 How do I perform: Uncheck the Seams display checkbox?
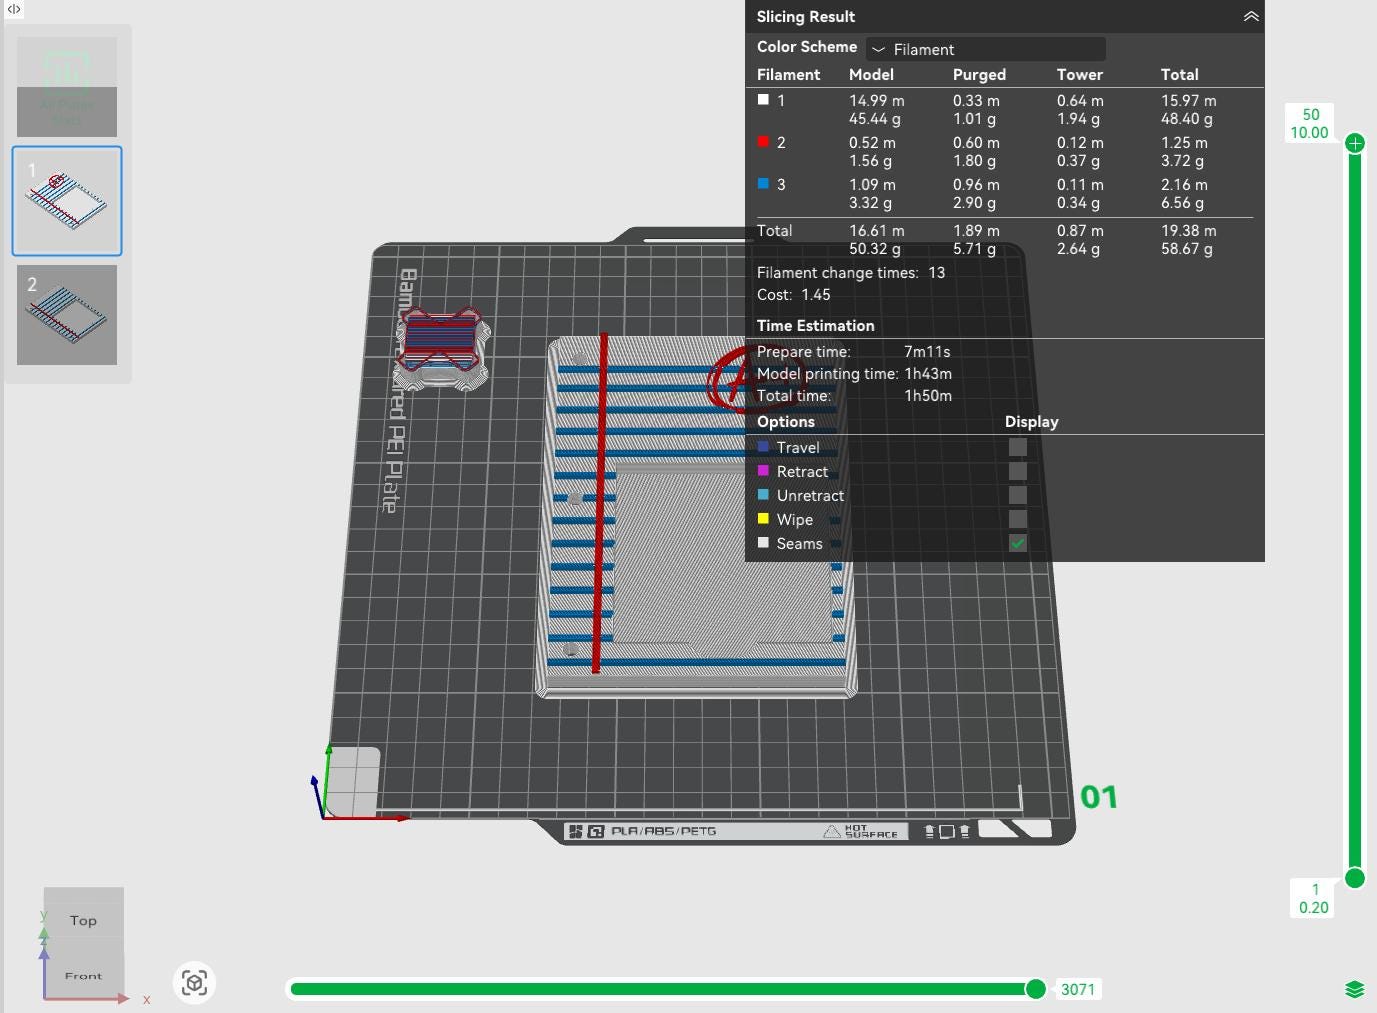(1017, 543)
